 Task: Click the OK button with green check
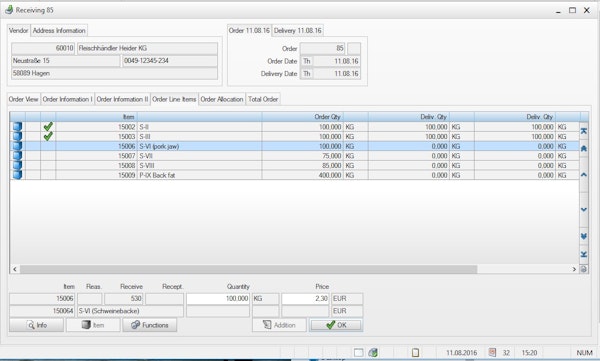point(336,325)
